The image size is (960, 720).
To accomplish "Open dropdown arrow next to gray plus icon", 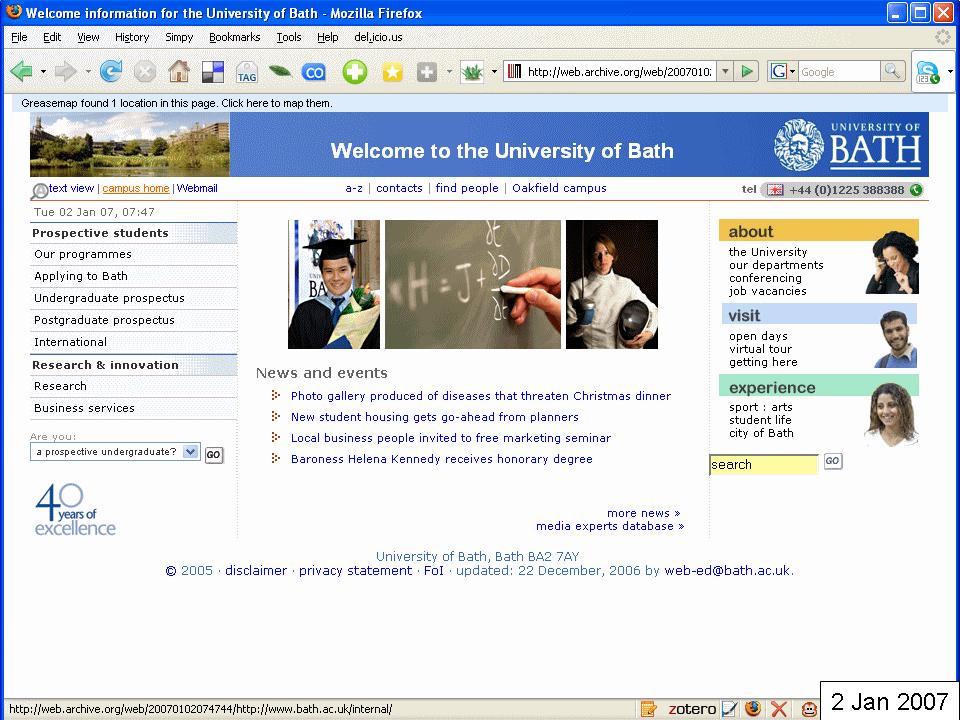I will [449, 72].
